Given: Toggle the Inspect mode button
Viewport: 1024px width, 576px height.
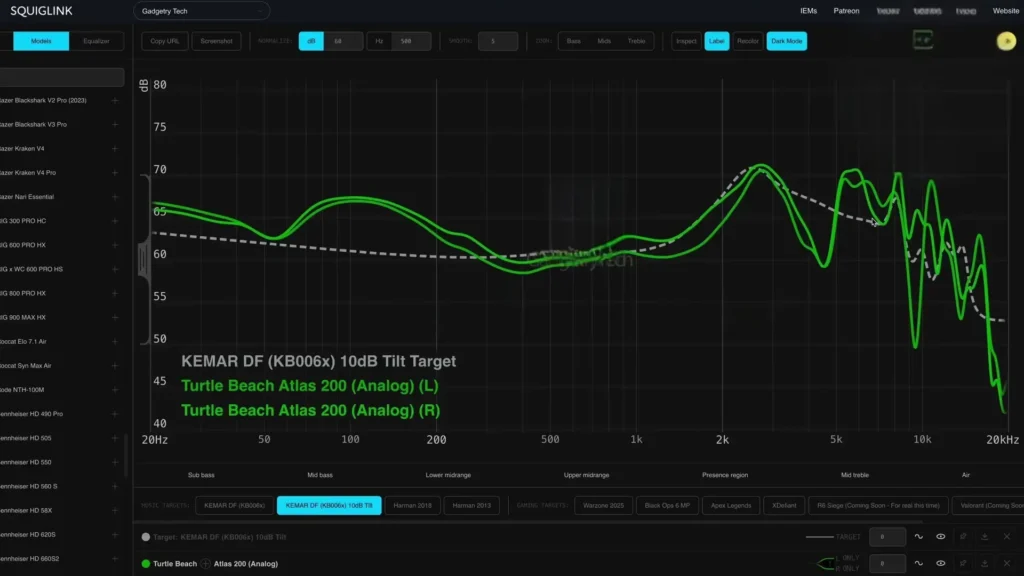Looking at the screenshot, I should click(686, 41).
